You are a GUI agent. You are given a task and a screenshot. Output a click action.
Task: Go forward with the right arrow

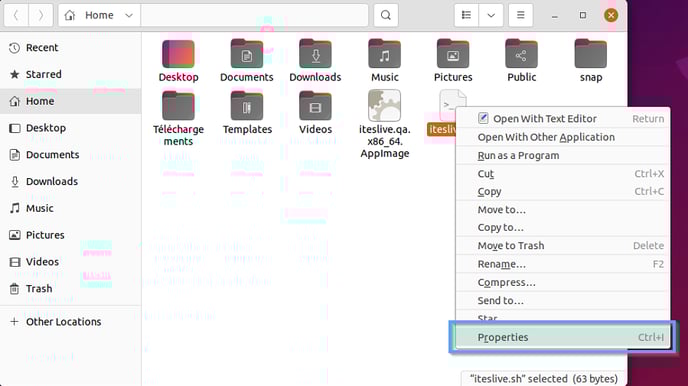pyautogui.click(x=41, y=15)
